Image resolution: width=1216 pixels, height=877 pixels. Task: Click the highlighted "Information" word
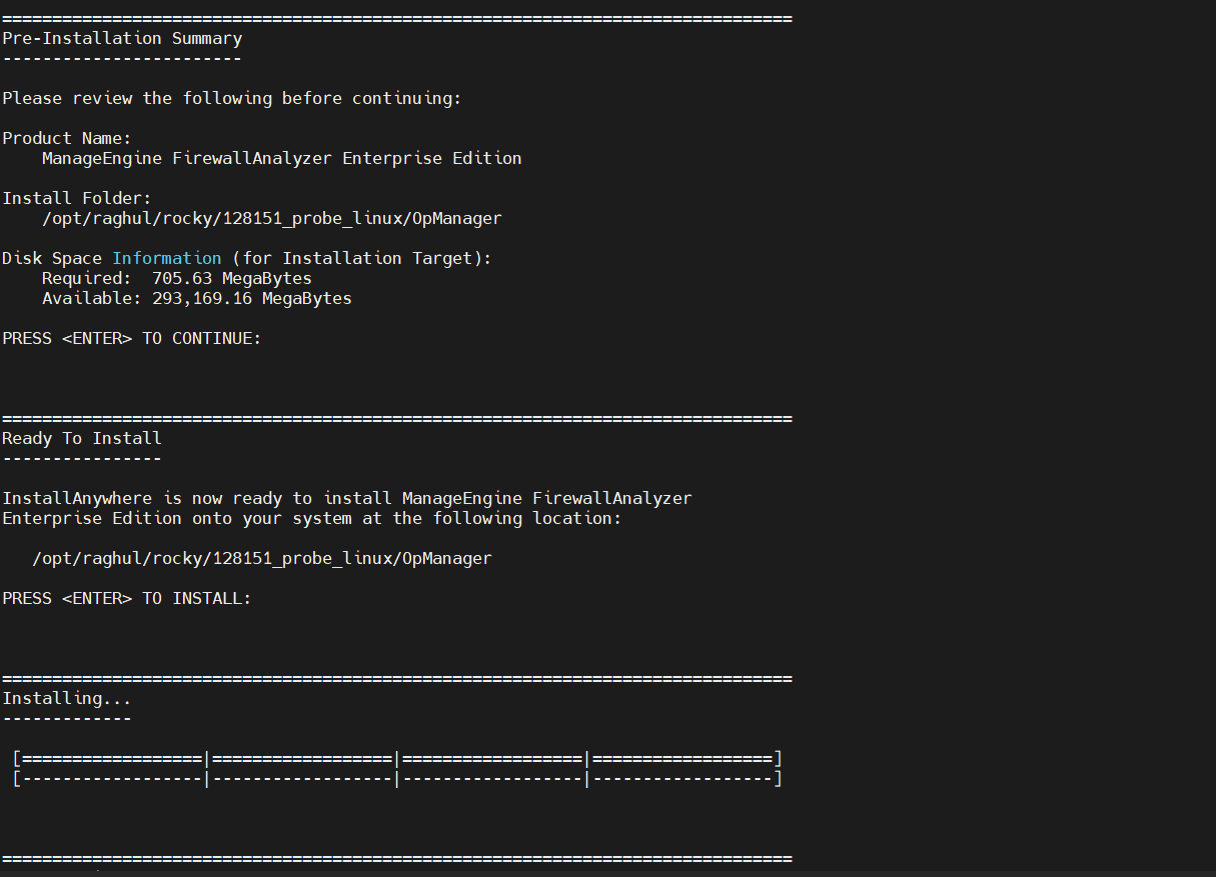pos(167,258)
